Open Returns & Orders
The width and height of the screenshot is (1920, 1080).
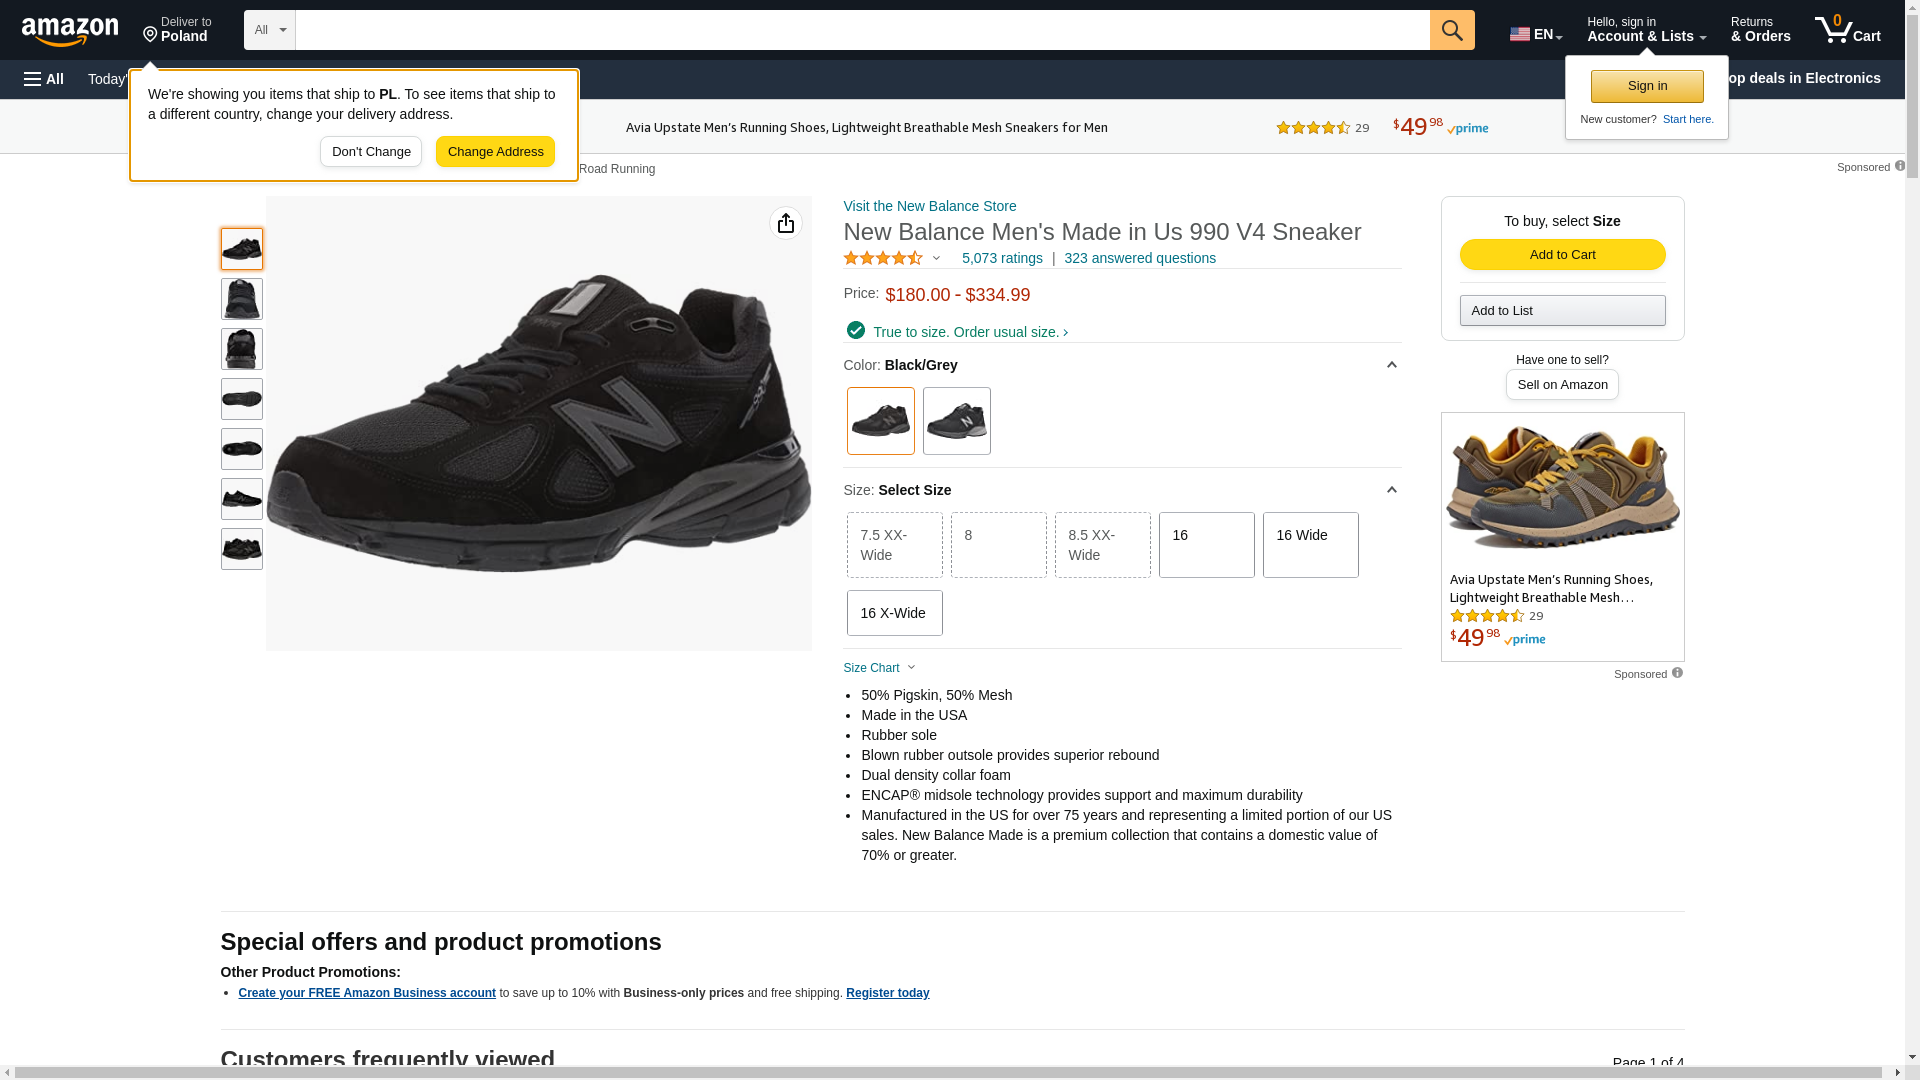click(1760, 30)
